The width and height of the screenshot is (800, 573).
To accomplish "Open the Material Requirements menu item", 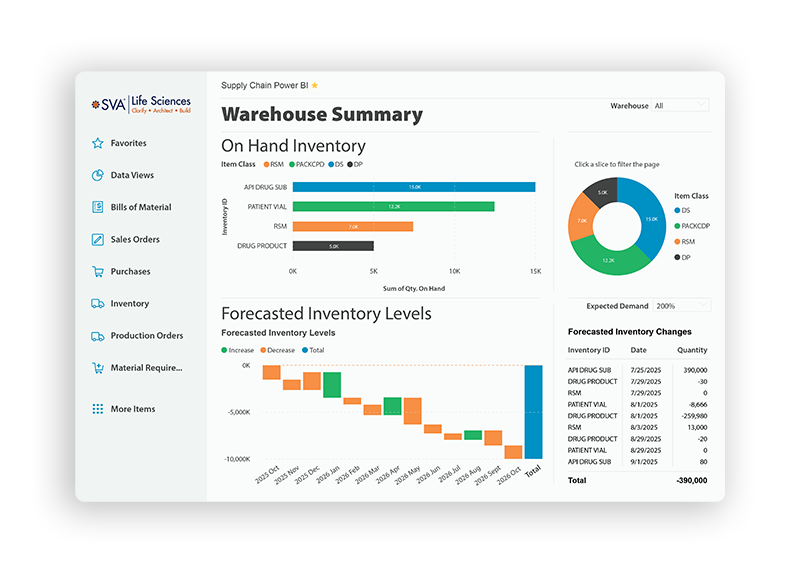I will (x=146, y=368).
